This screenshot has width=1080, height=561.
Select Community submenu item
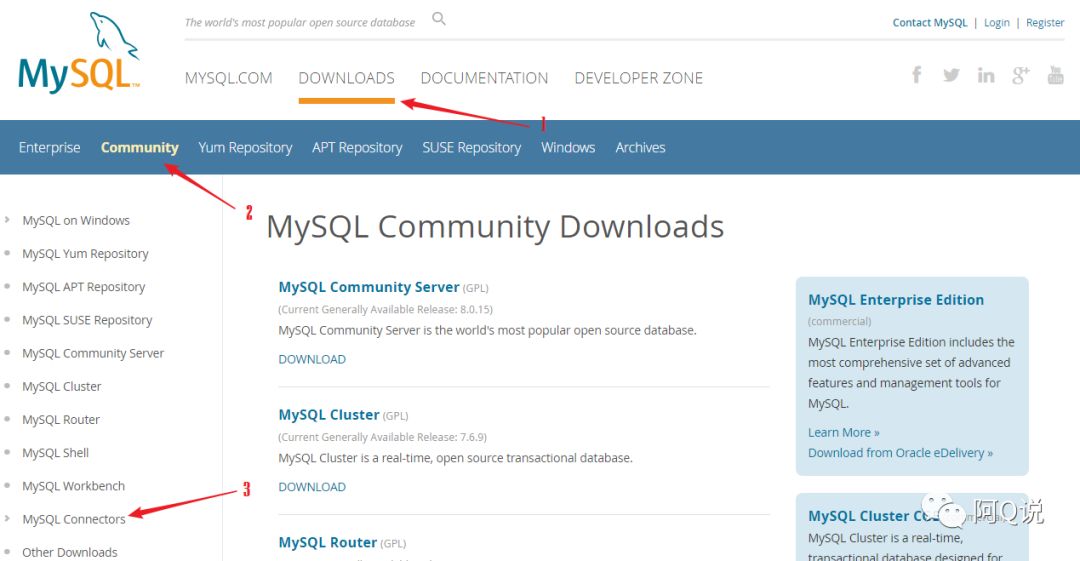coord(140,147)
